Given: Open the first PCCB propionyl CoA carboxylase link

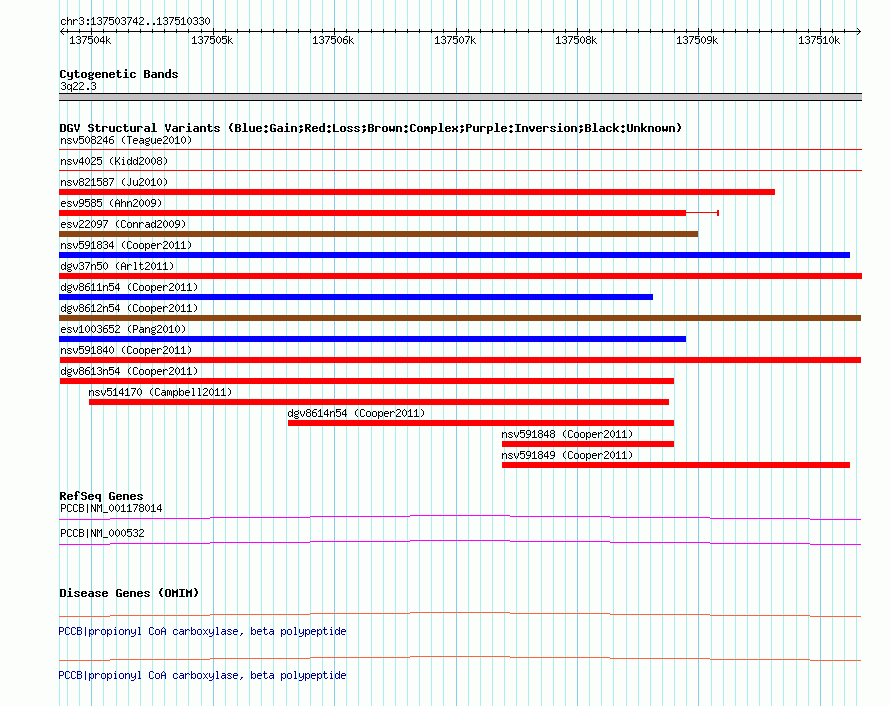Looking at the screenshot, I should 202,631.
